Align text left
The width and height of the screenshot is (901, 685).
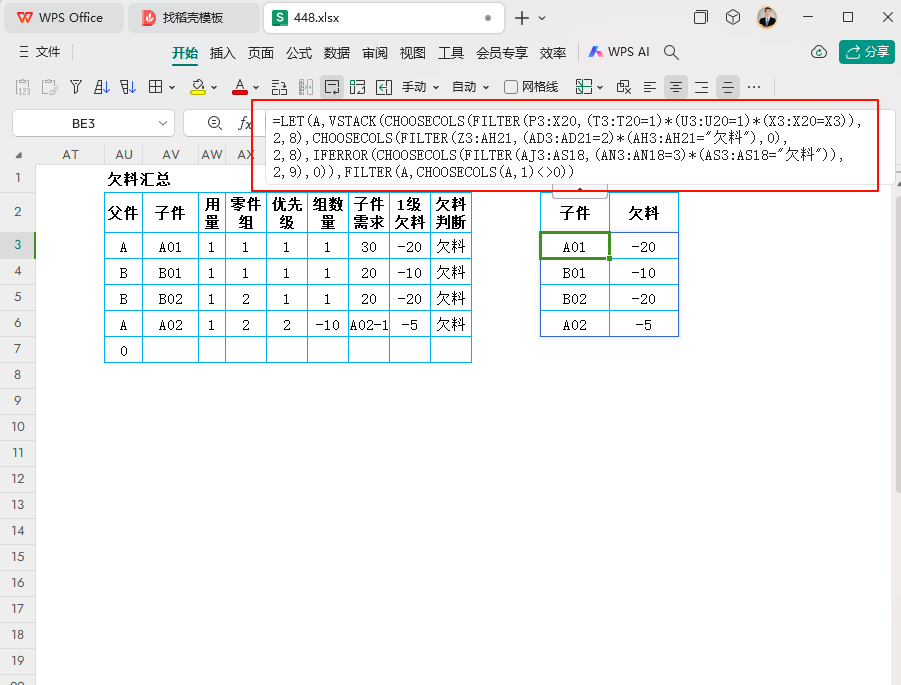(650, 87)
